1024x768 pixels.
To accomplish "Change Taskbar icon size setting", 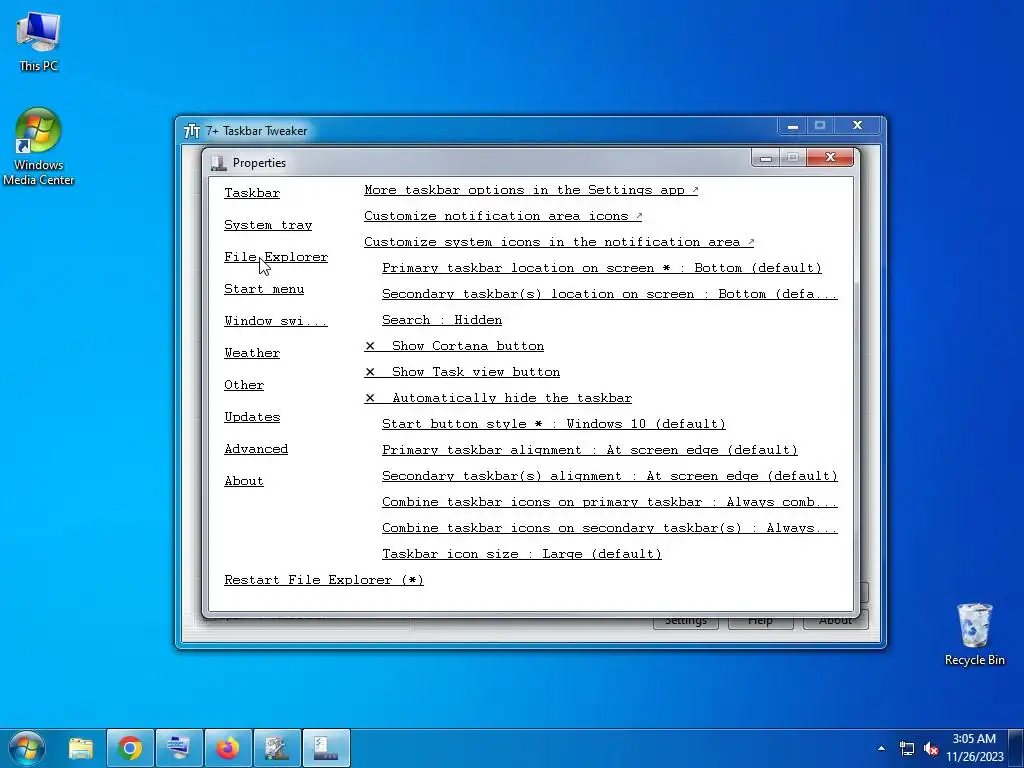I will point(522,554).
